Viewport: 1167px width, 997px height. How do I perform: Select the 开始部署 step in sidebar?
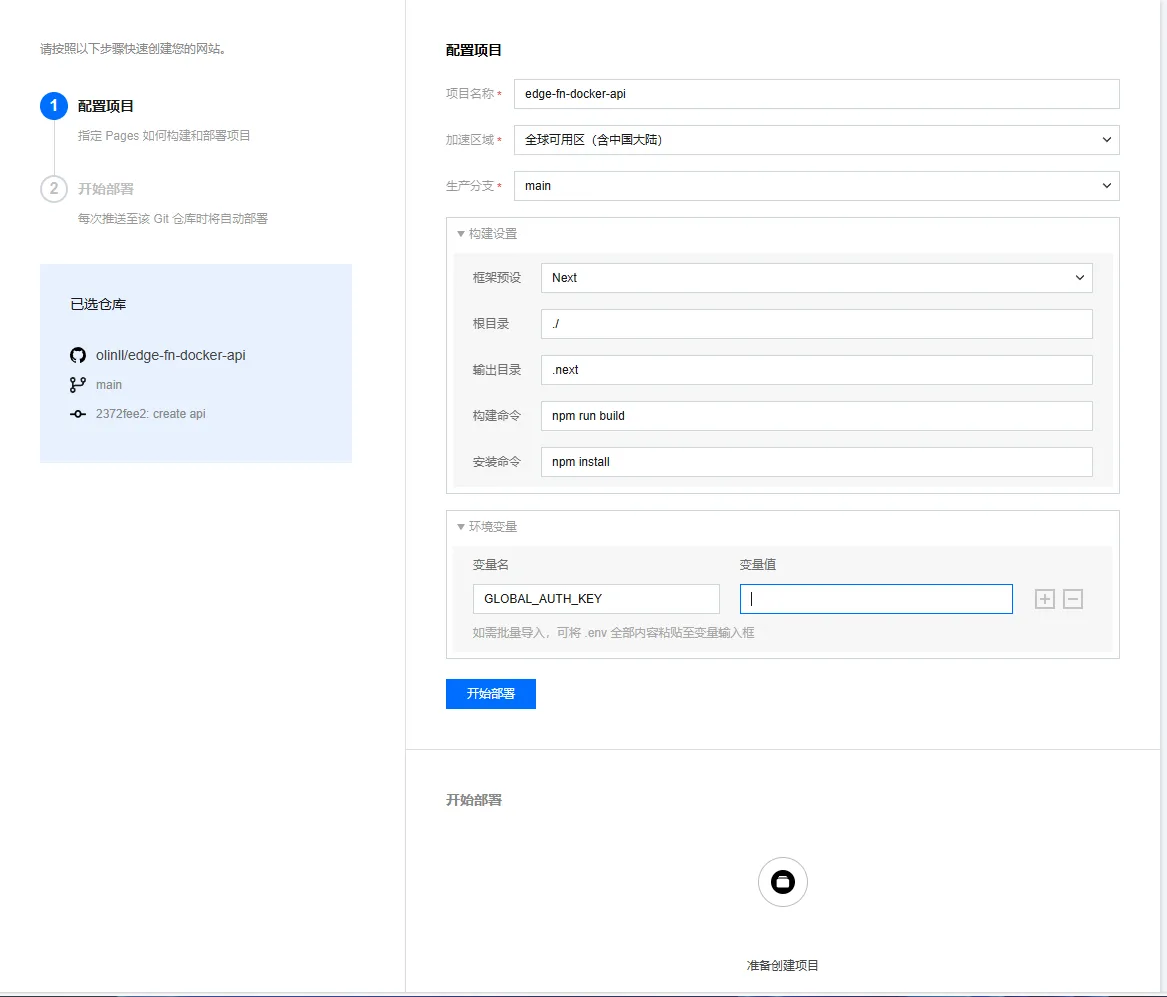point(106,189)
